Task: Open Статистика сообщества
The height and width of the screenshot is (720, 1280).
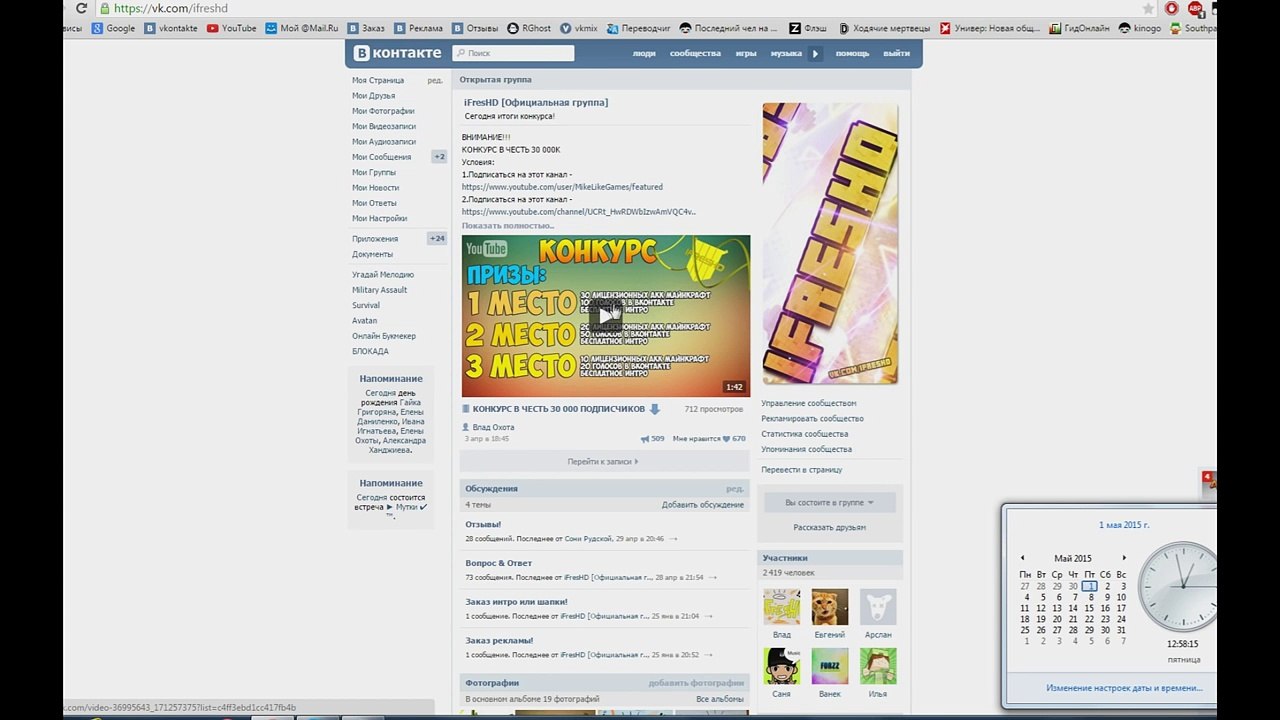Action: pyautogui.click(x=805, y=434)
